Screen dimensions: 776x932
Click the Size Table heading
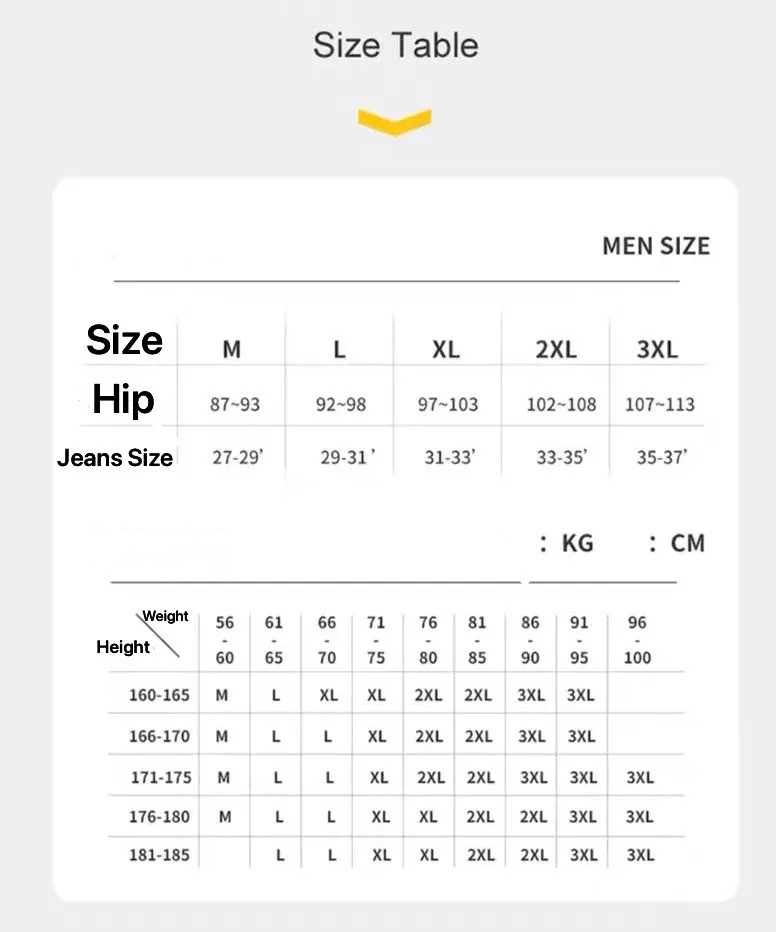point(395,45)
